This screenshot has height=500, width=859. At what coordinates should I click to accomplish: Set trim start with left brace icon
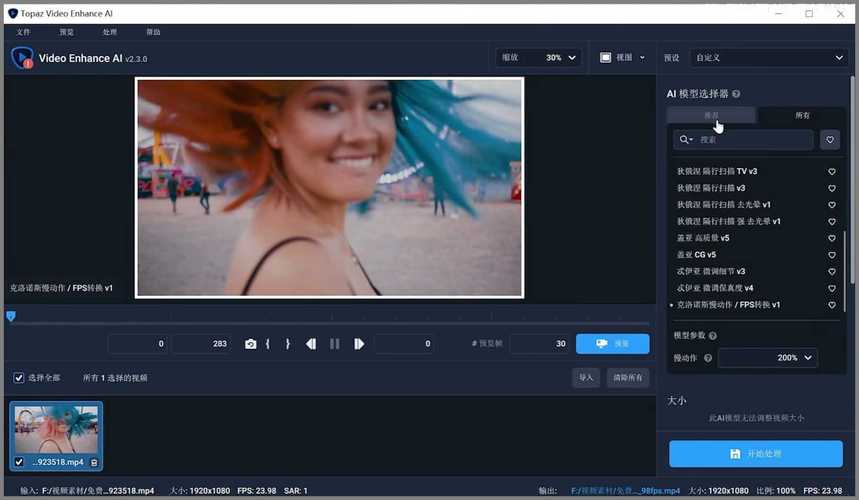(268, 344)
